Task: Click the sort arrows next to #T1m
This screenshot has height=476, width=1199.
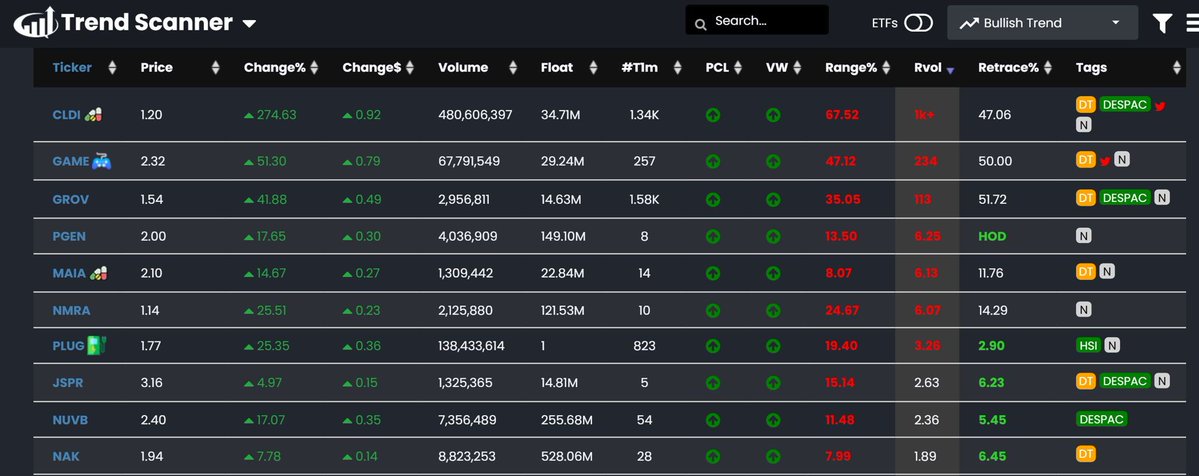Action: [677, 67]
